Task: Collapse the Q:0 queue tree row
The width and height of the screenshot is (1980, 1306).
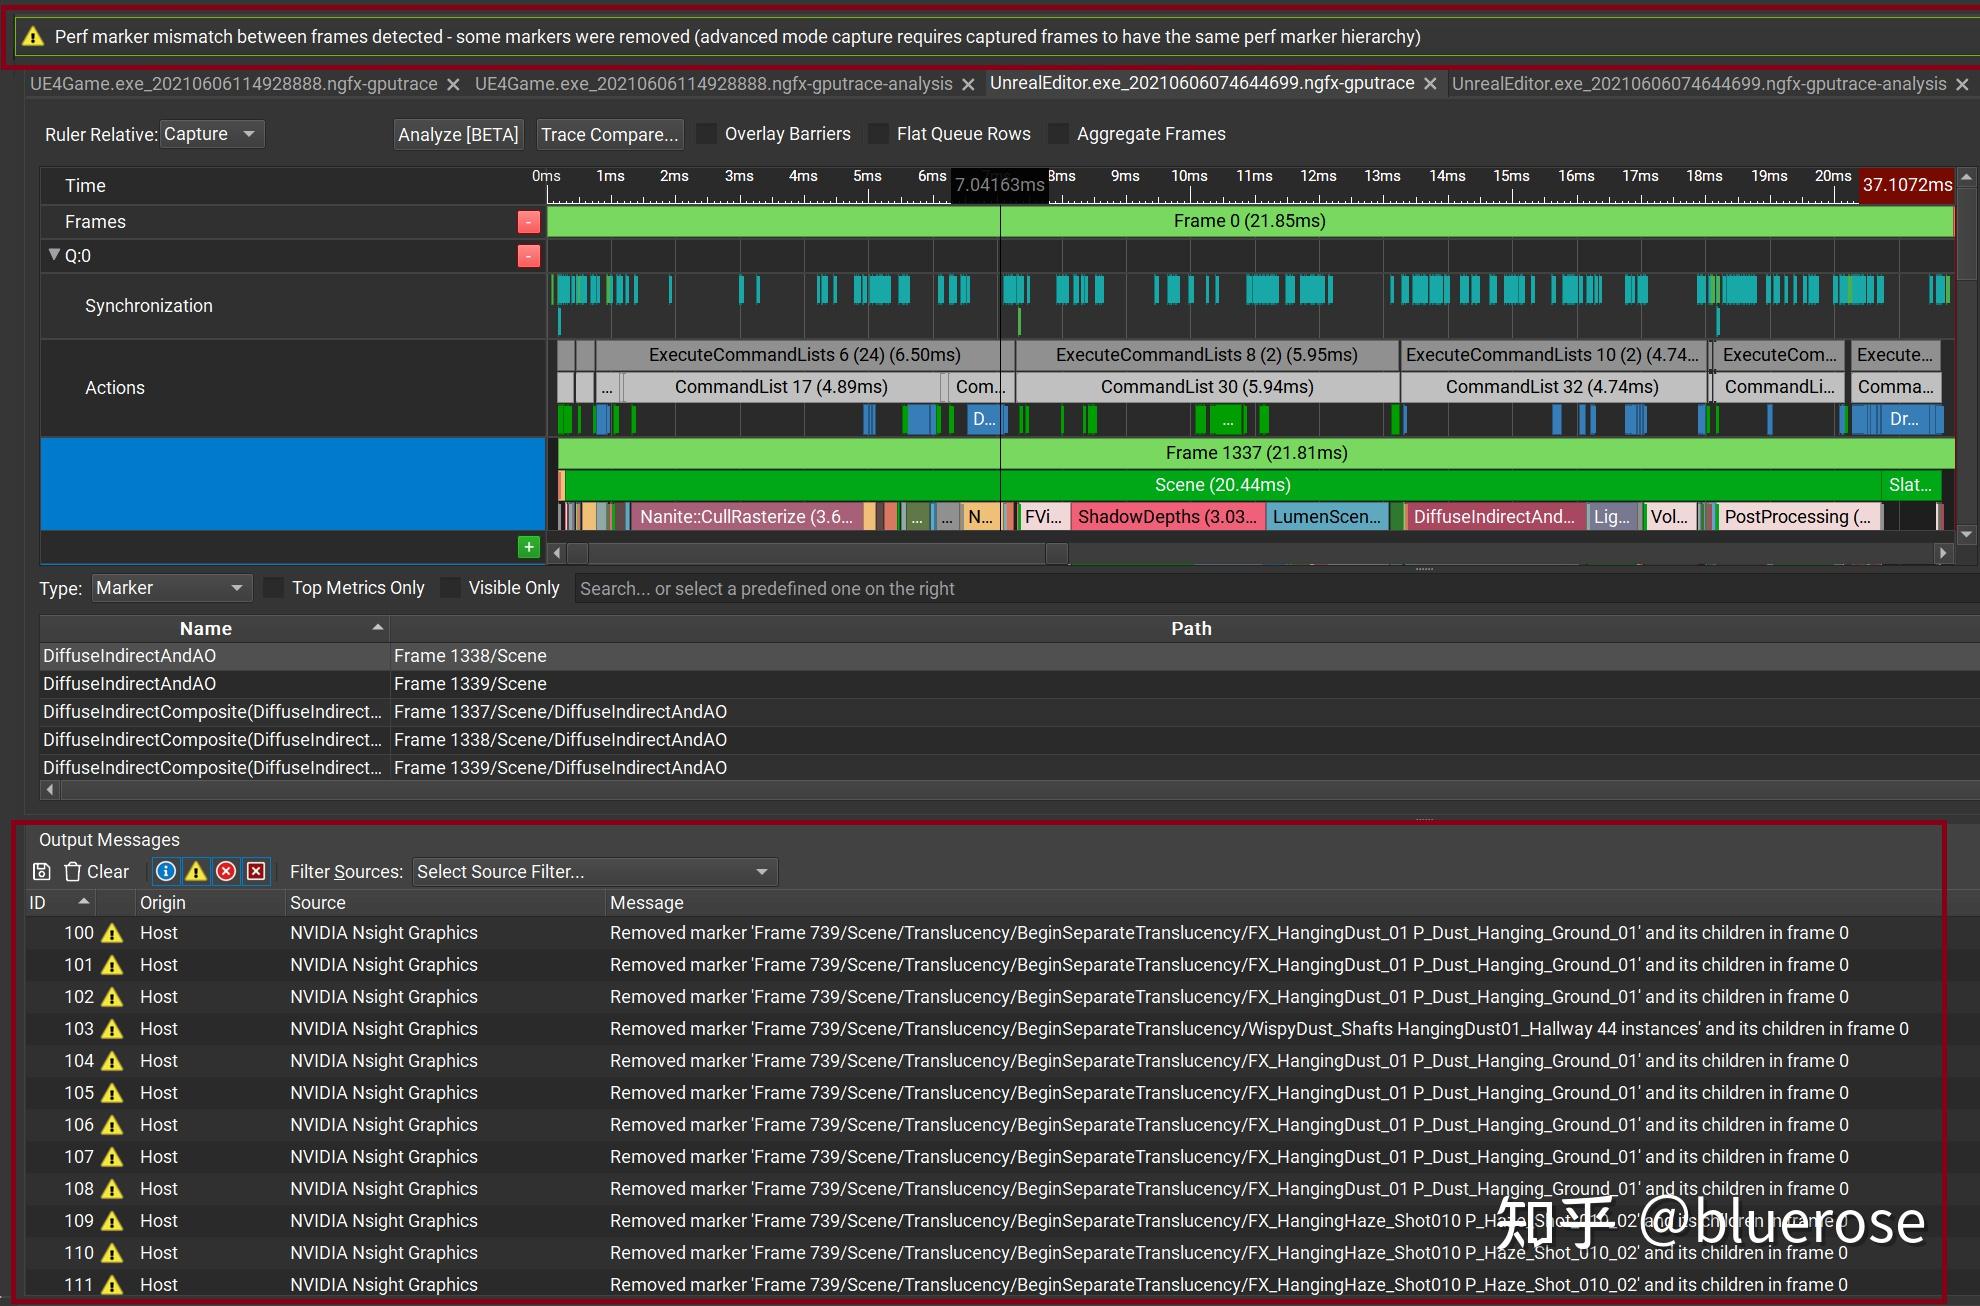Action: click(x=54, y=255)
